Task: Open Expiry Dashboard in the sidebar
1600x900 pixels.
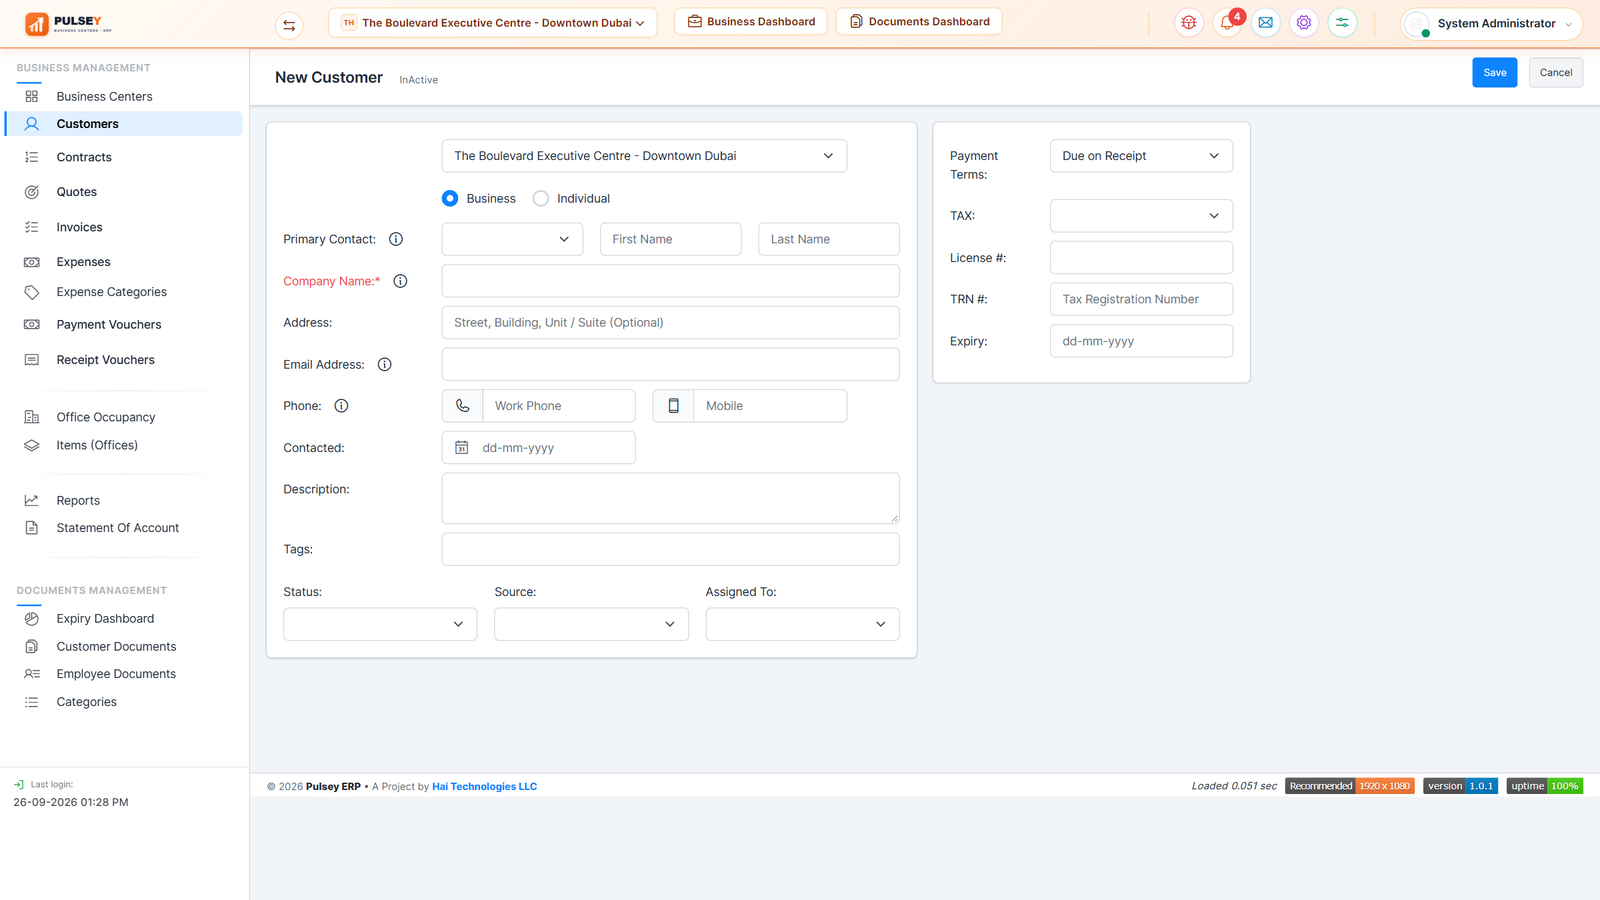Action: click(x=105, y=619)
